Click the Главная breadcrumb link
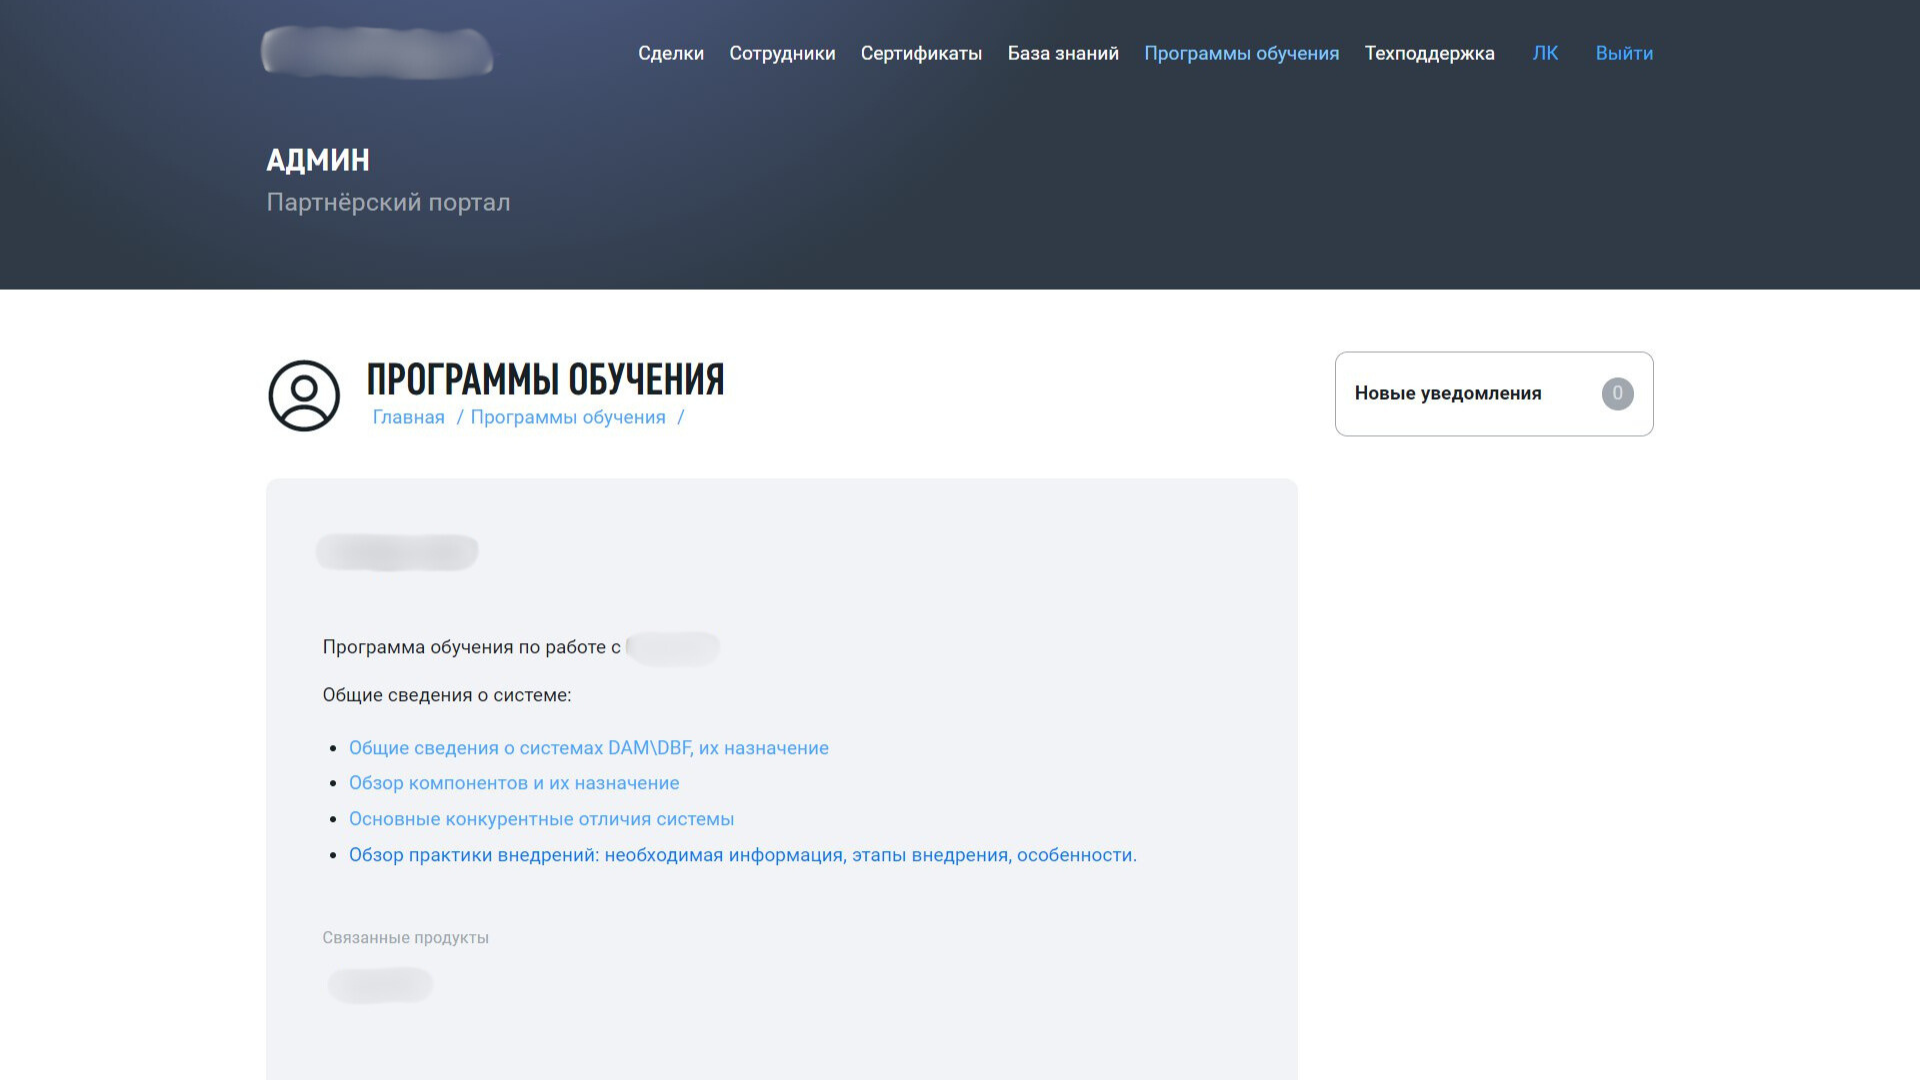This screenshot has width=1920, height=1080. [408, 418]
